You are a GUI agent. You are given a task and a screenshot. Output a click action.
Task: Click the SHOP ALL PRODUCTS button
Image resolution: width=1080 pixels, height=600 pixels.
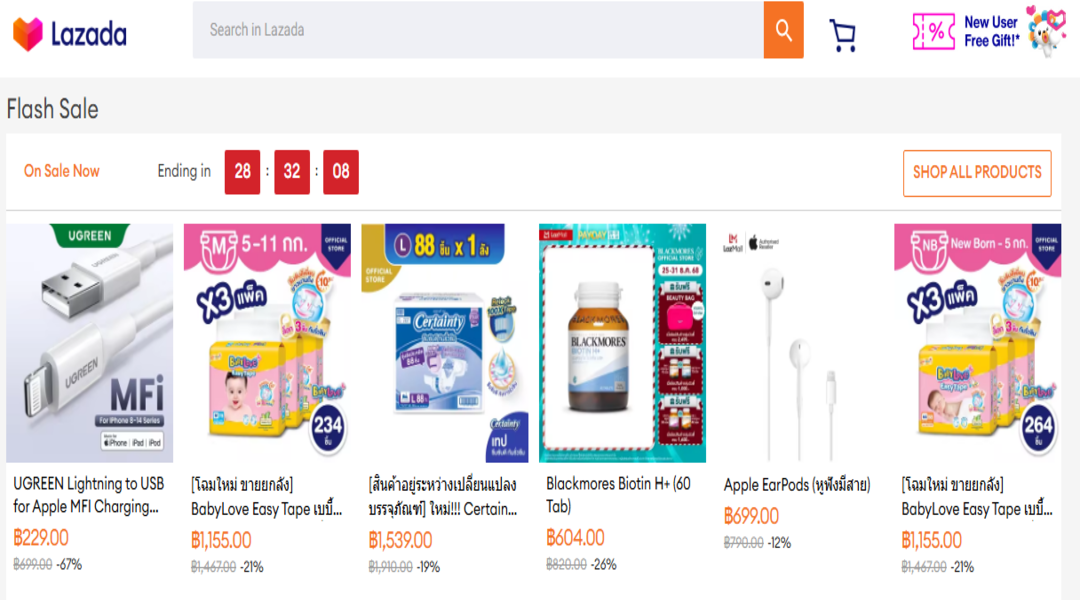pyautogui.click(x=977, y=173)
